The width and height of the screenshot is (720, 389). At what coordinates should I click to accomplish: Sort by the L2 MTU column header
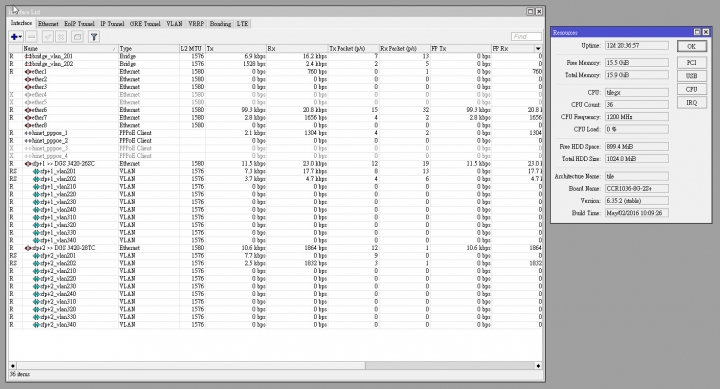(x=192, y=48)
